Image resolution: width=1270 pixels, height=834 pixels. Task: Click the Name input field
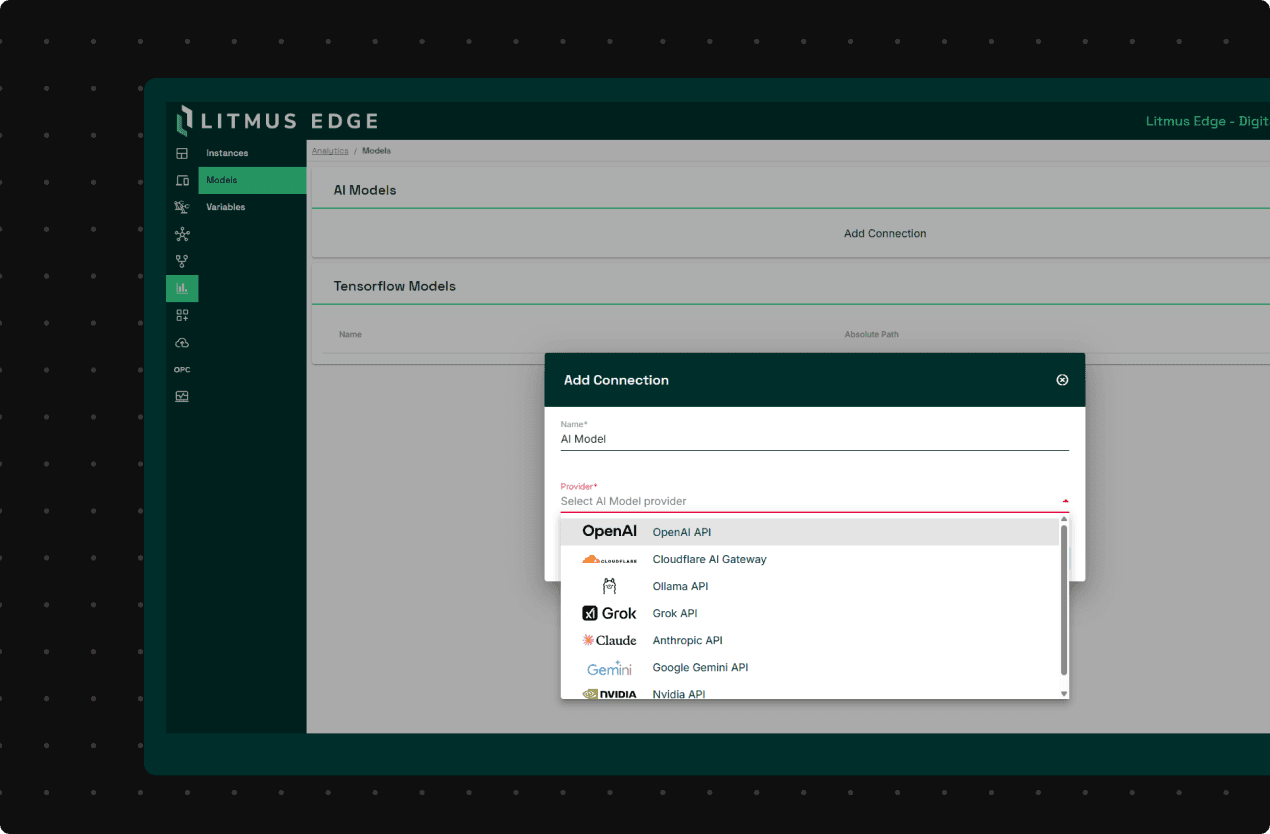coord(814,439)
